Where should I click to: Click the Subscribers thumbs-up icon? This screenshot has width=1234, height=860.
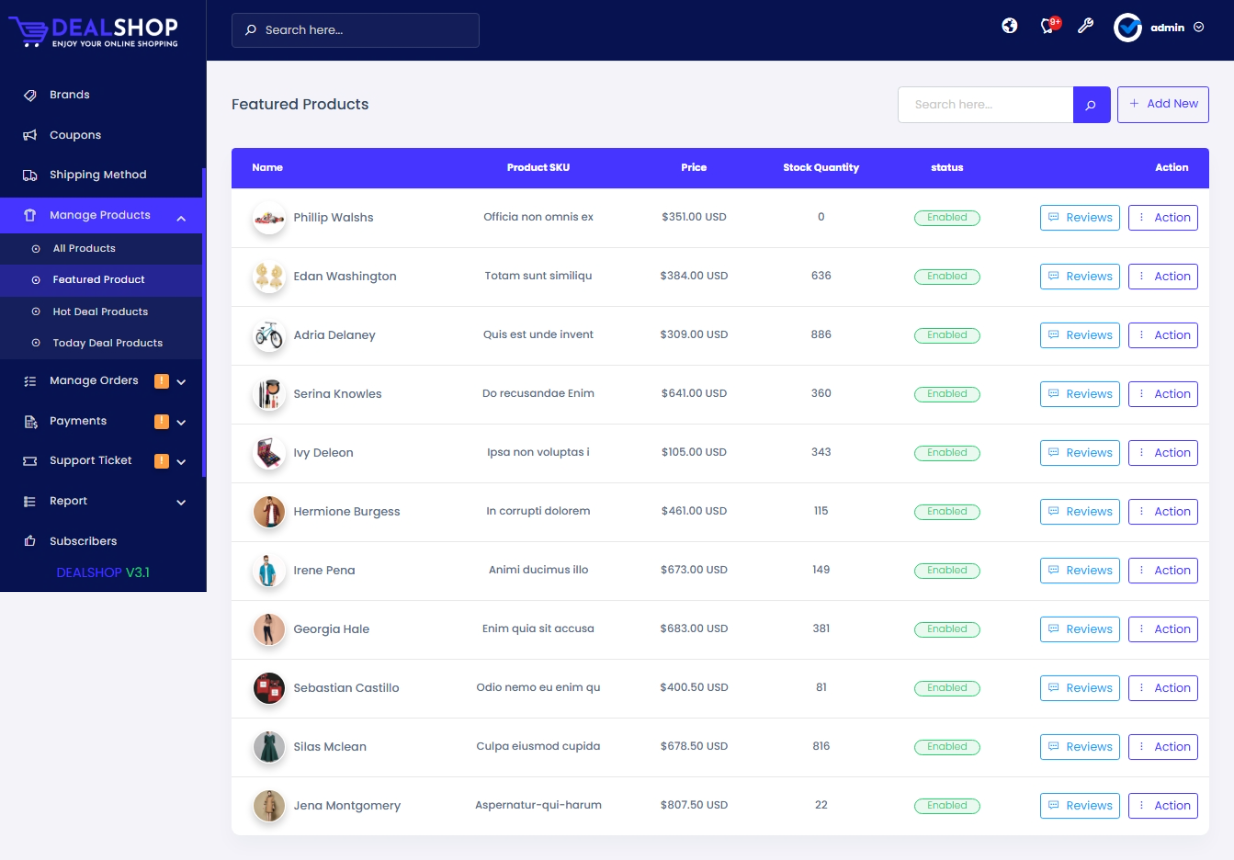click(x=30, y=541)
